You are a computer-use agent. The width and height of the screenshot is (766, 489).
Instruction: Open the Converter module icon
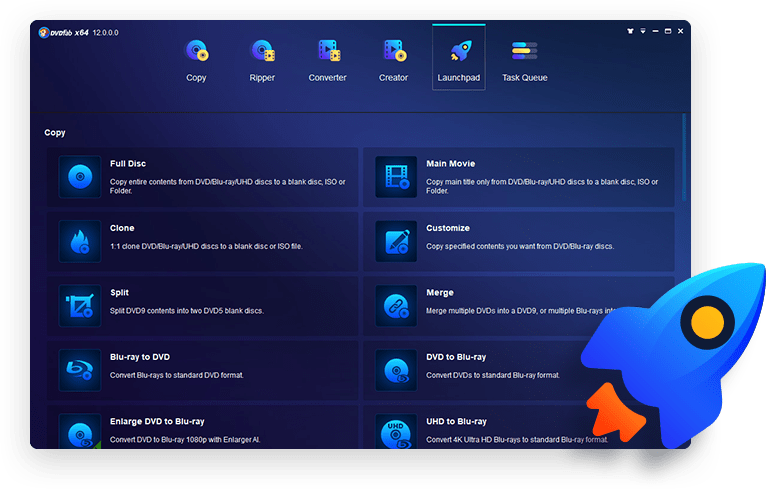click(x=329, y=51)
